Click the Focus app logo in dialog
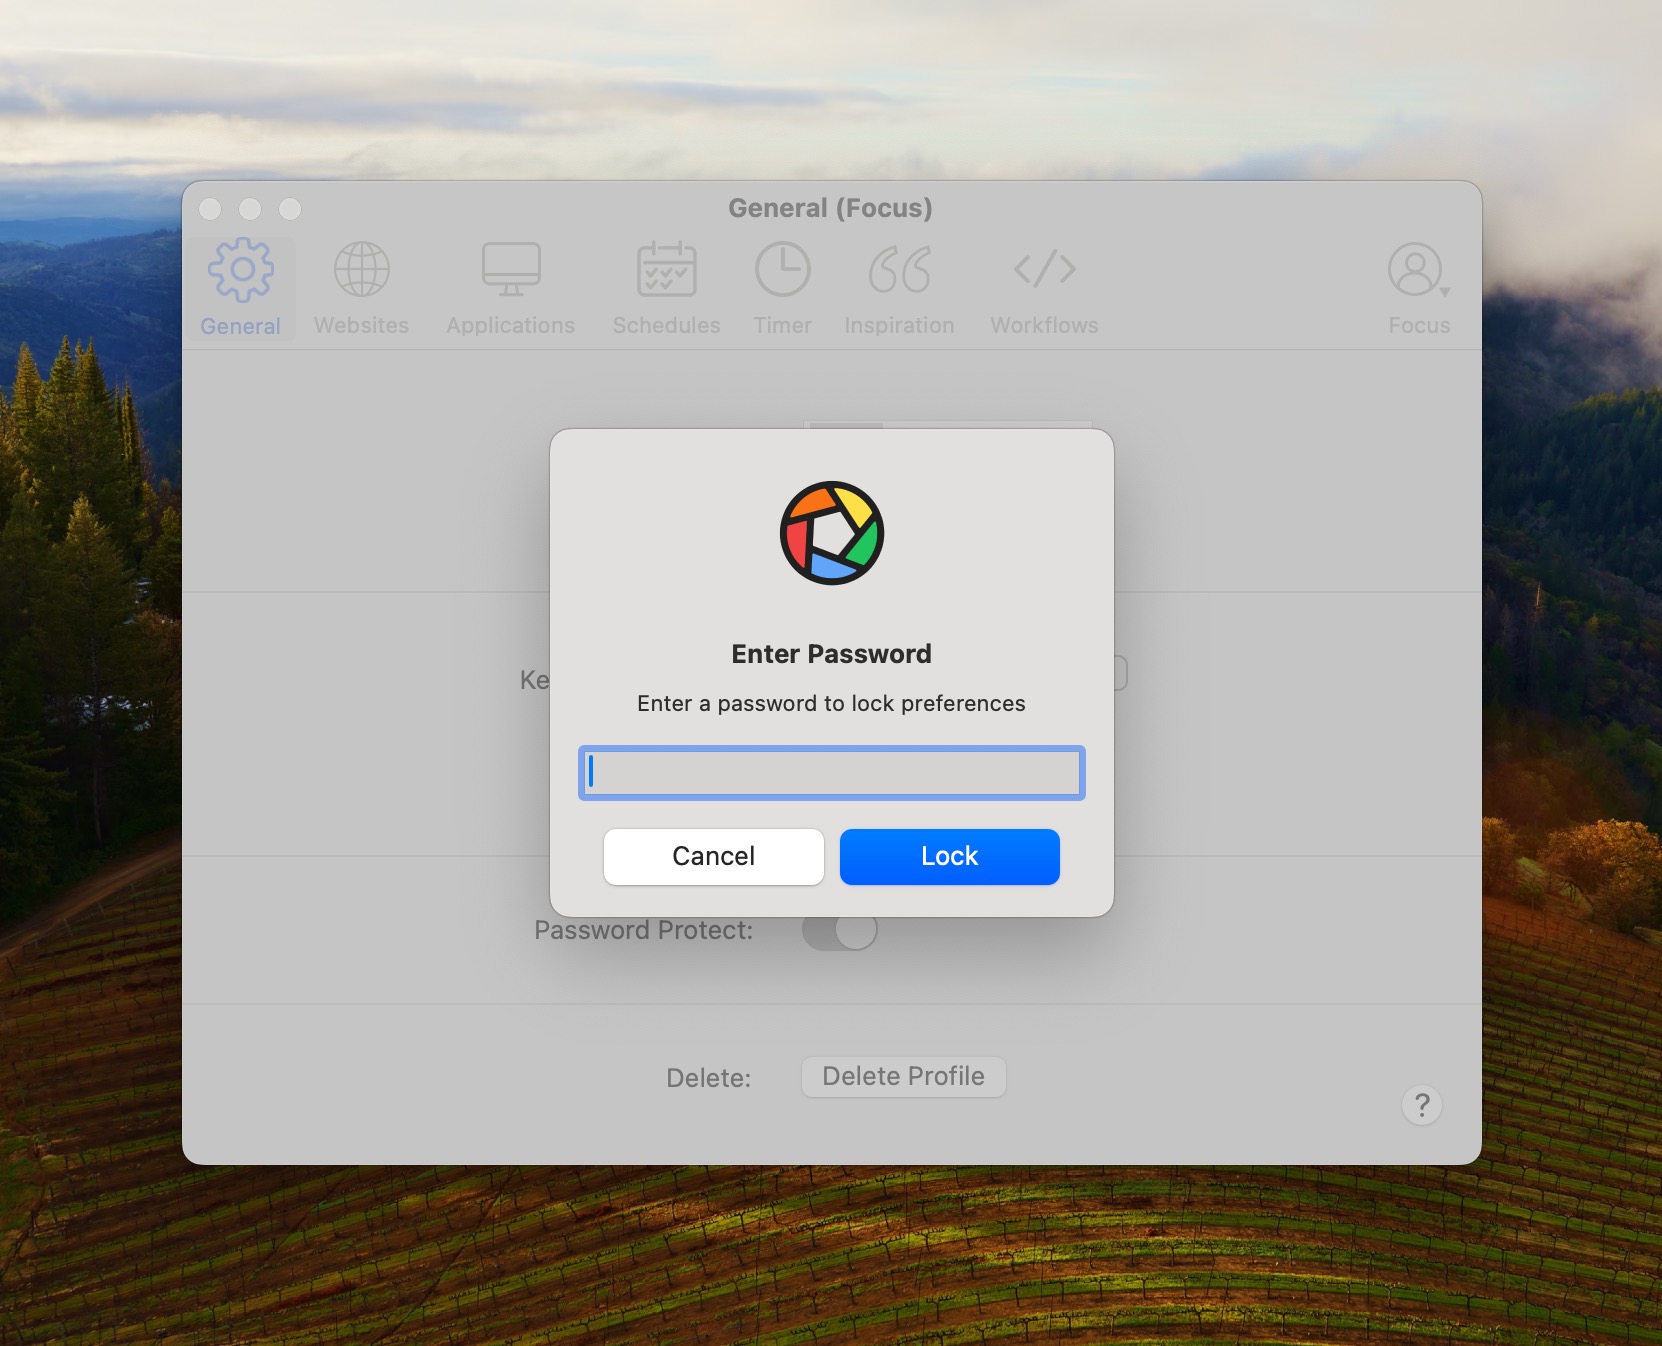1662x1346 pixels. (832, 533)
